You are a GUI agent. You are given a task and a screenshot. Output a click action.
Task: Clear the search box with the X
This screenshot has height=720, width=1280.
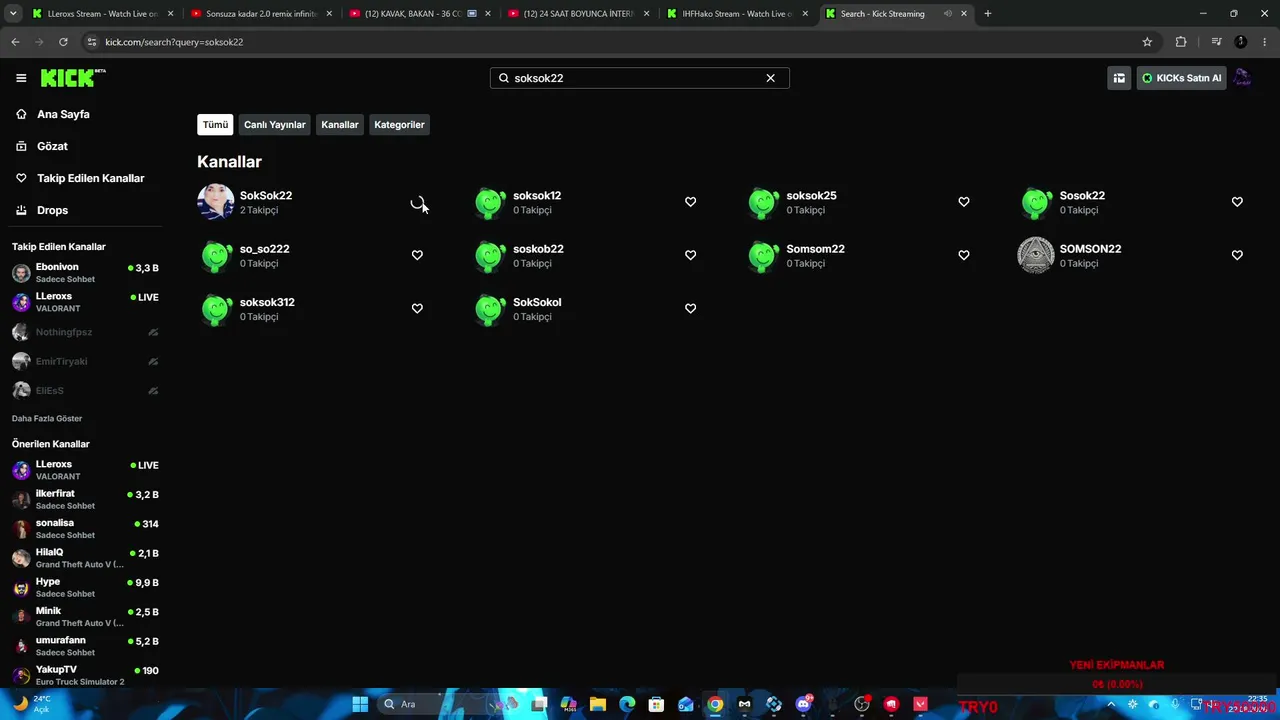[770, 78]
